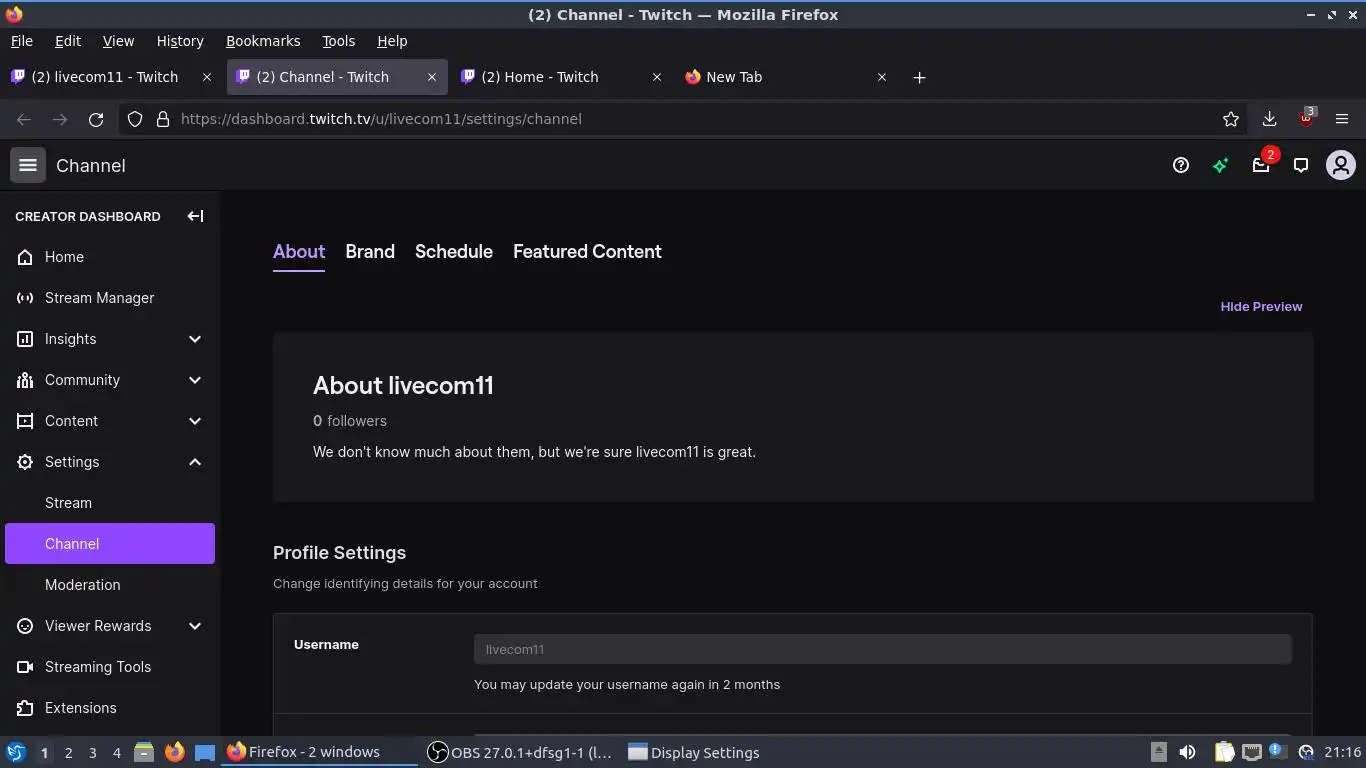Click the Username input field
The height and width of the screenshot is (768, 1366).
883,649
